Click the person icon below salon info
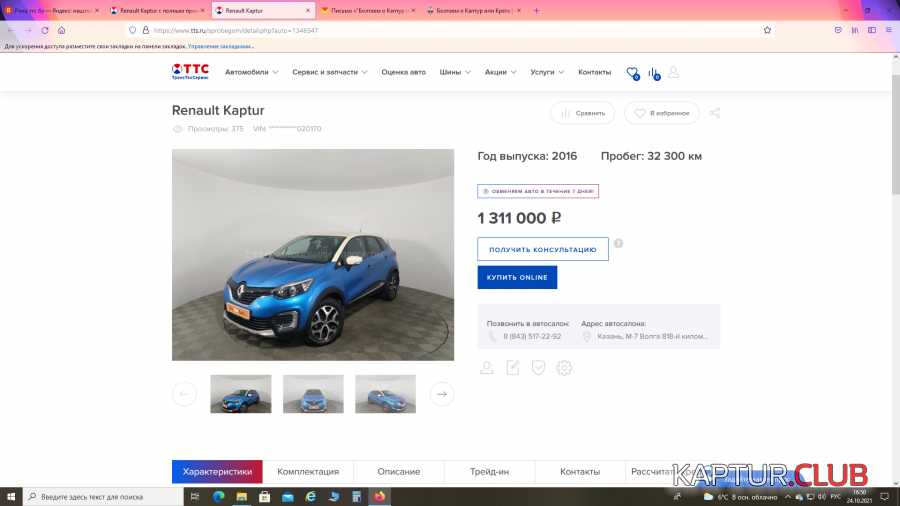The width and height of the screenshot is (900, 506). pos(487,368)
